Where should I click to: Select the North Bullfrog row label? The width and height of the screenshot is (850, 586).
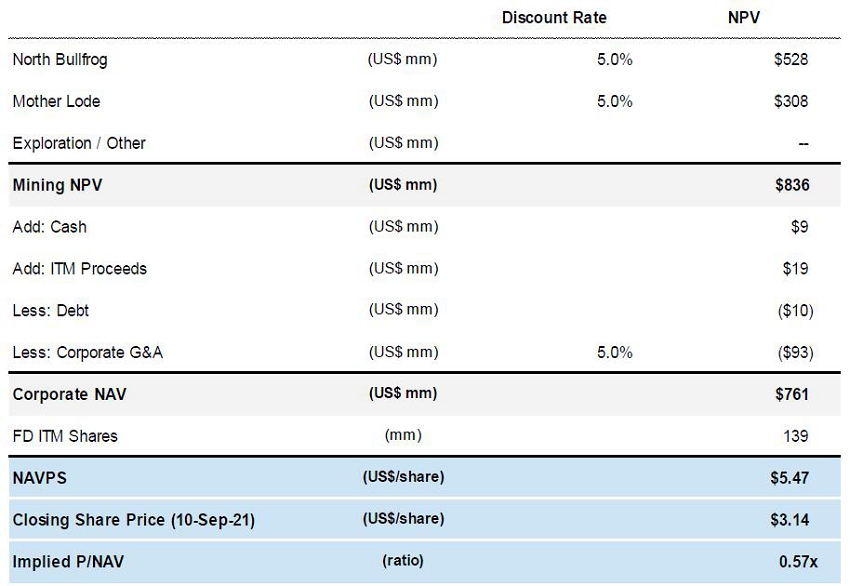tap(60, 59)
